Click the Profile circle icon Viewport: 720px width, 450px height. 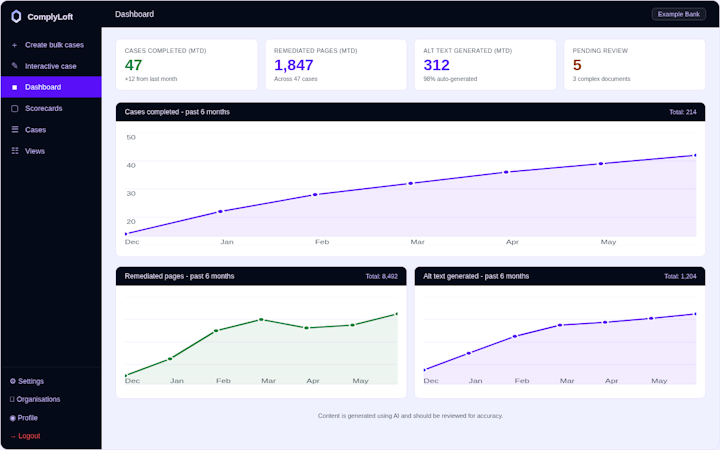13,418
